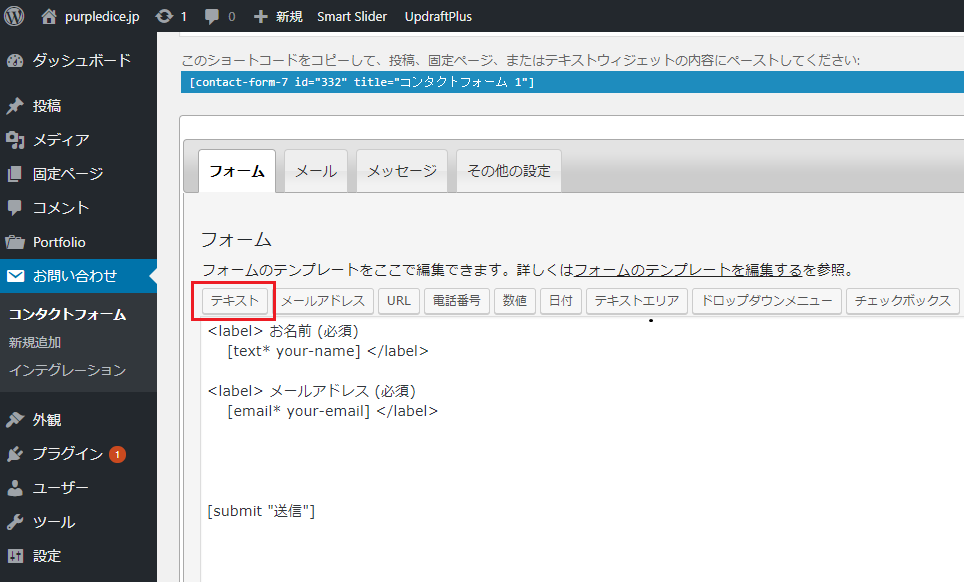
Task: Click the プラグイン plug icon
Action: [x=15, y=454]
